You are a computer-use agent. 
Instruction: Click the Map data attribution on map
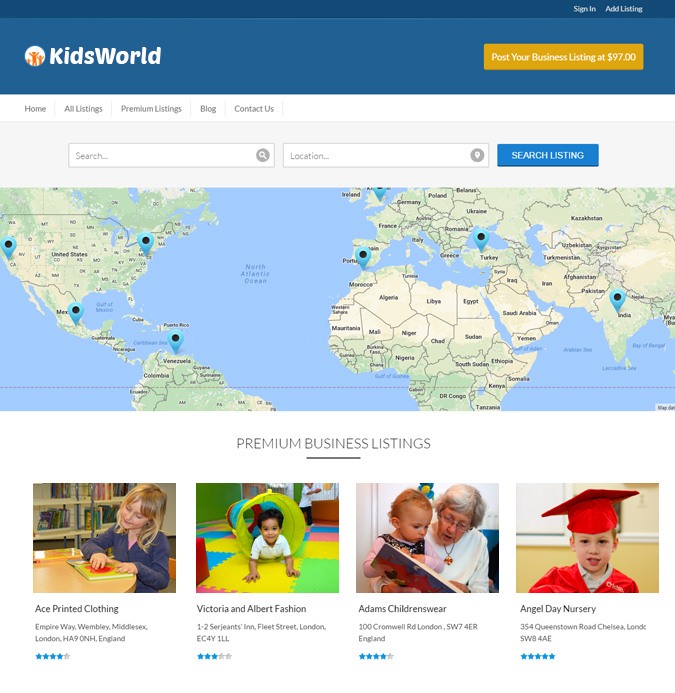tap(665, 407)
